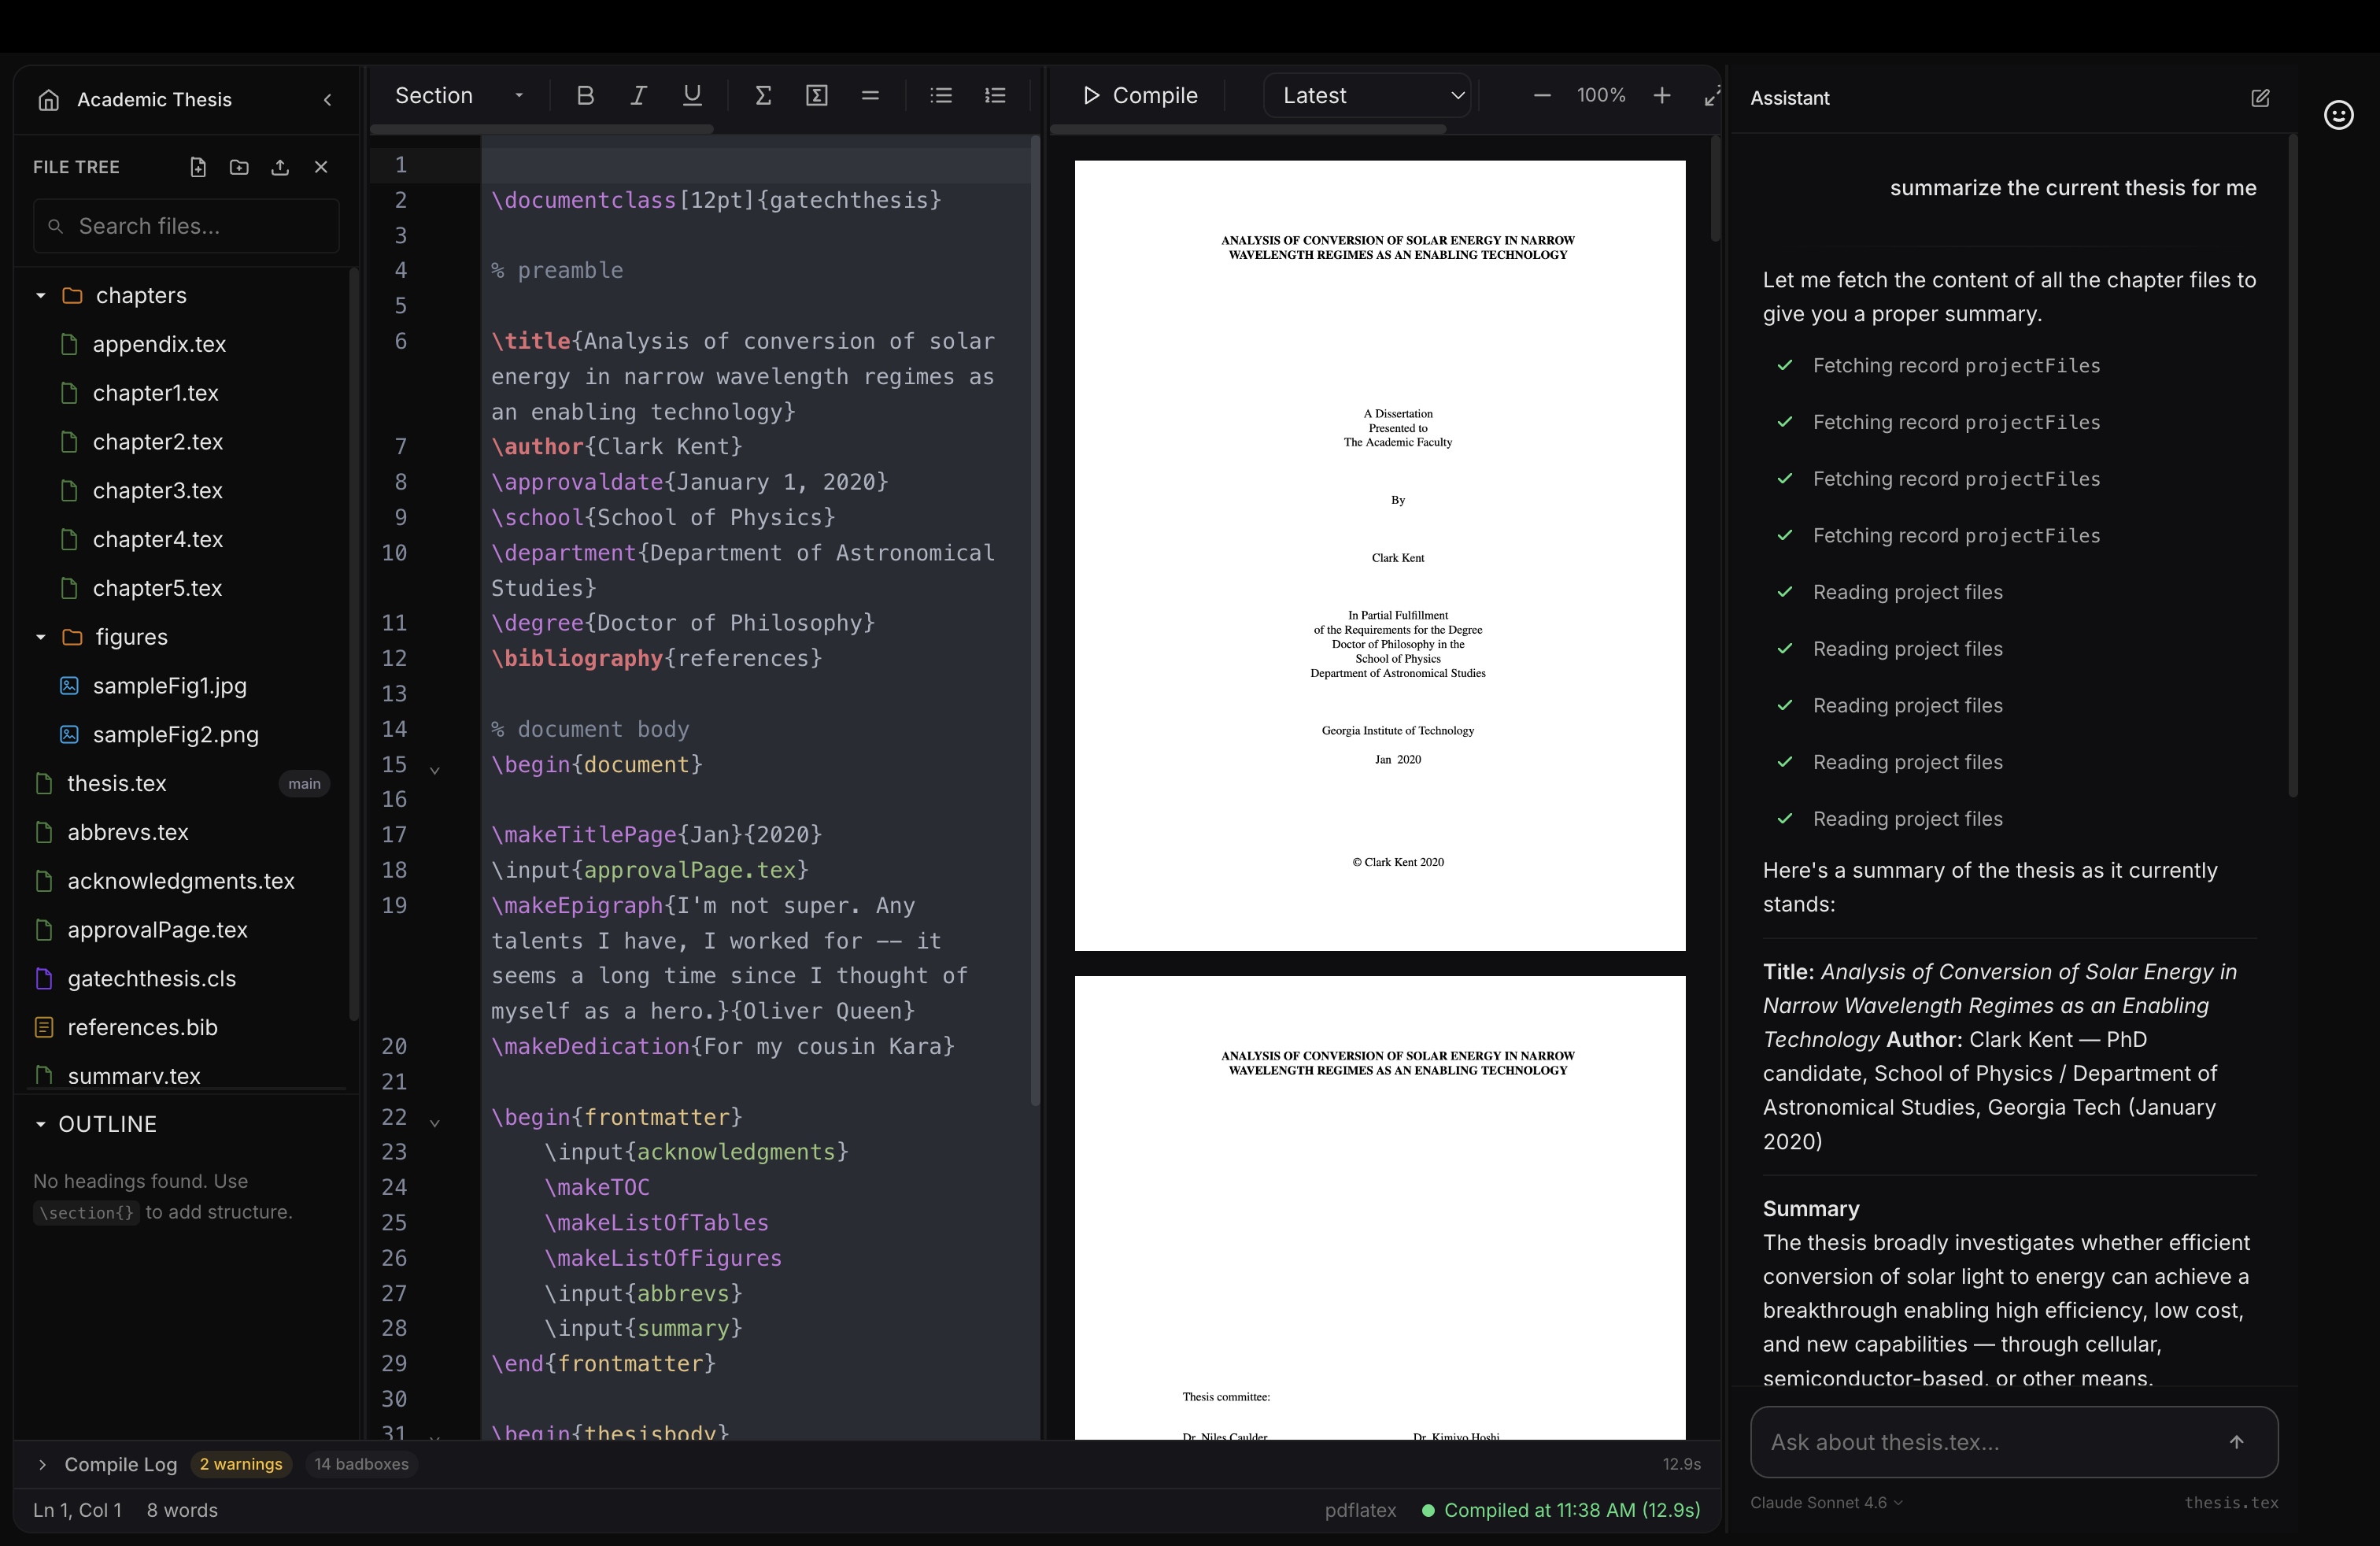The width and height of the screenshot is (2380, 1546).
Task: Upload a file to the file tree
Action: [280, 167]
